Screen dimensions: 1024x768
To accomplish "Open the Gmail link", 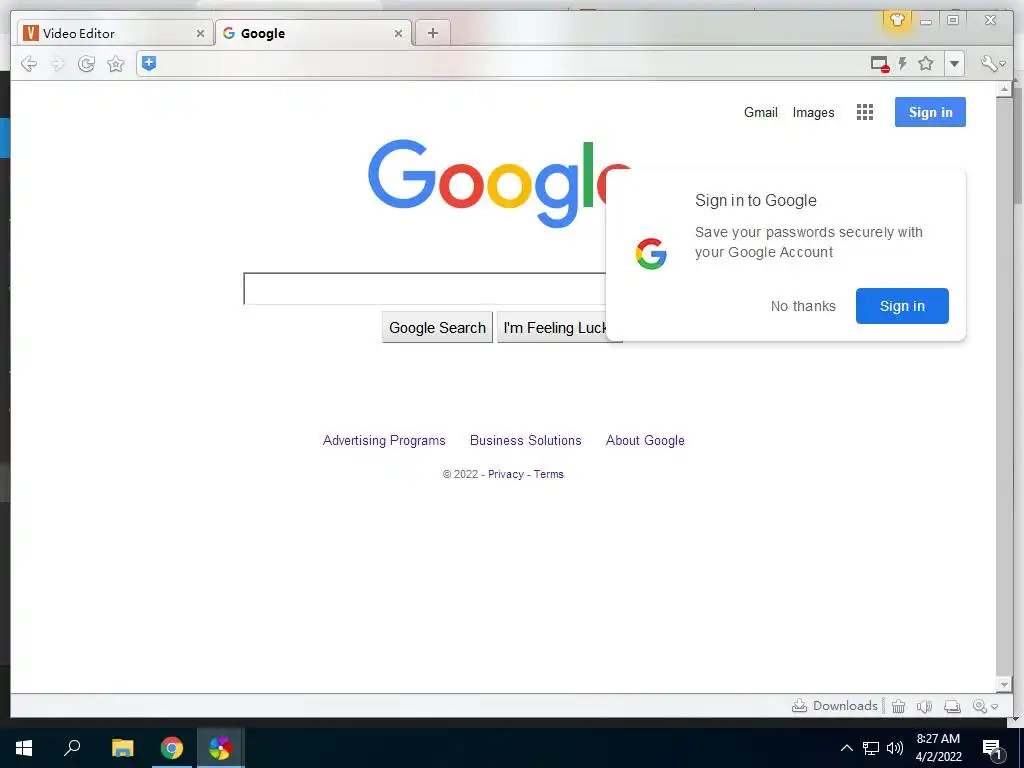I will (761, 112).
